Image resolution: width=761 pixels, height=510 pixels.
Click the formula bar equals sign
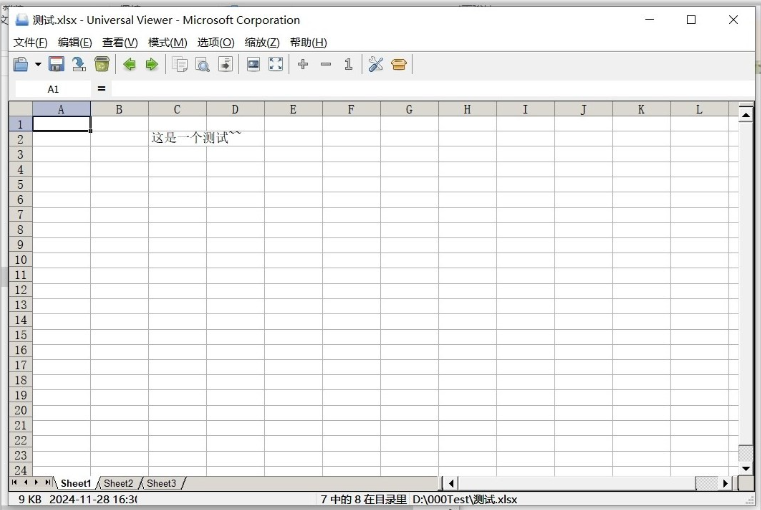(x=101, y=89)
